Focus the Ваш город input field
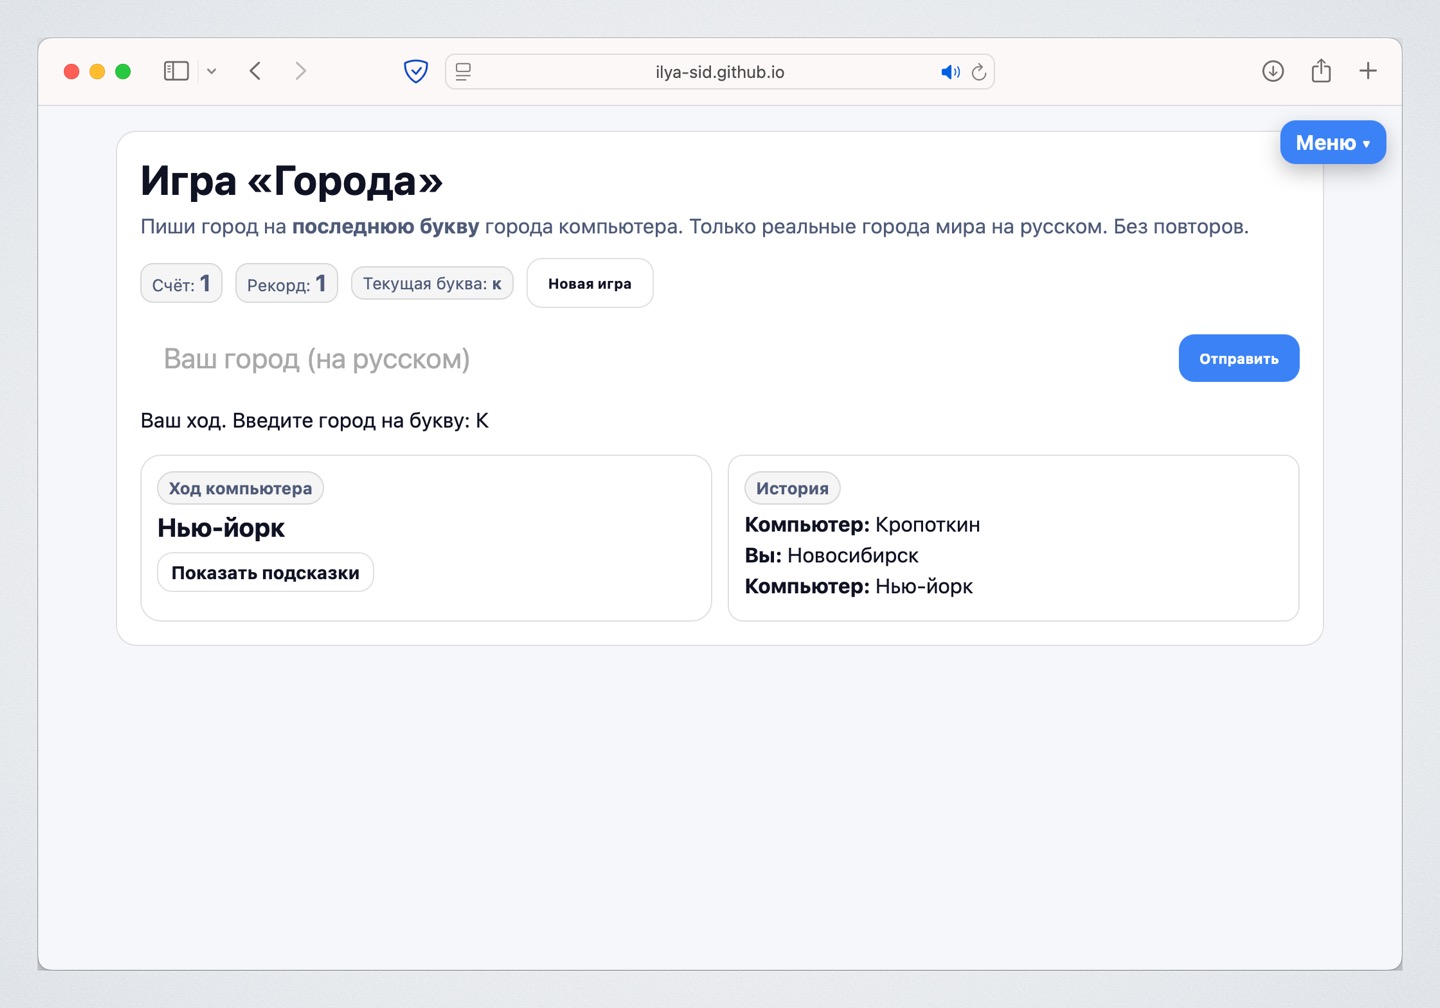Viewport: 1440px width, 1008px height. pos(650,359)
